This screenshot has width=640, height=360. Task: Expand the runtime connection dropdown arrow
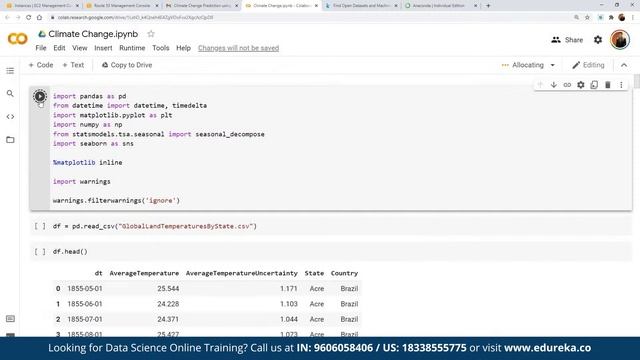553,65
